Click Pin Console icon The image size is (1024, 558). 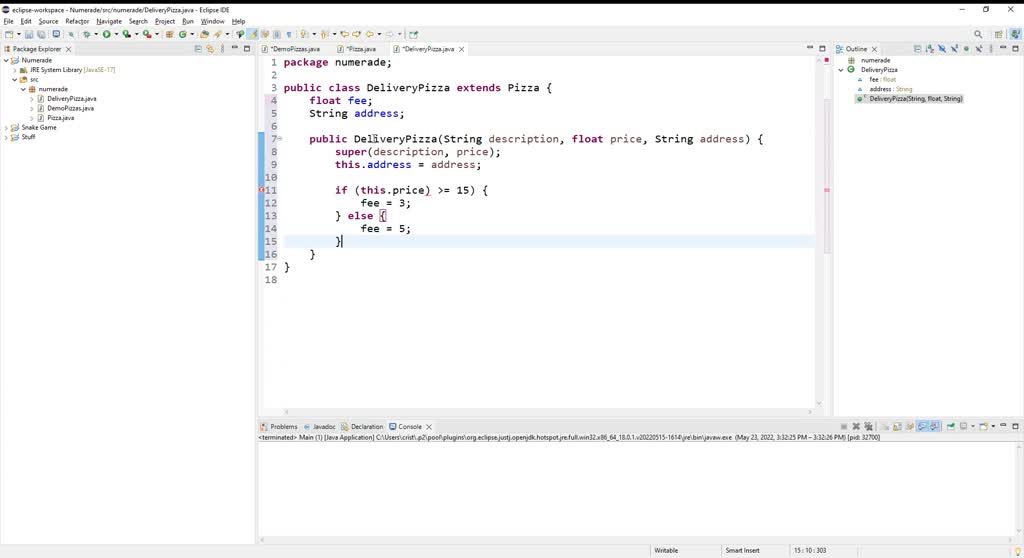tap(951, 426)
